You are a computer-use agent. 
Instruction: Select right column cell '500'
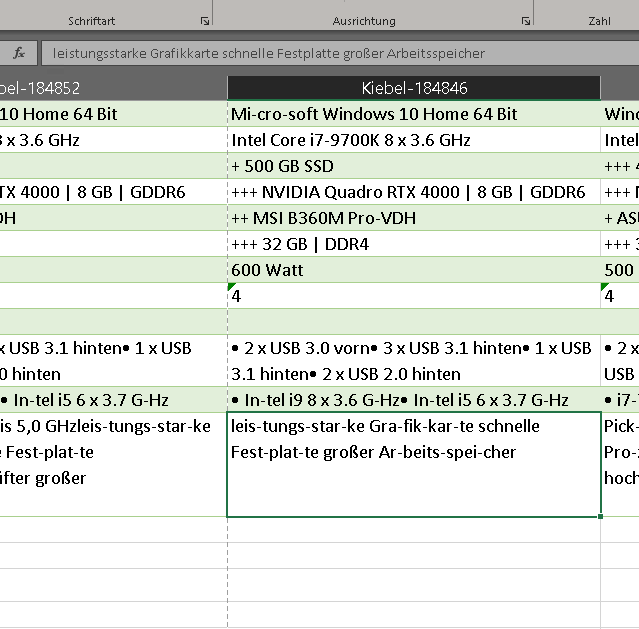click(620, 270)
